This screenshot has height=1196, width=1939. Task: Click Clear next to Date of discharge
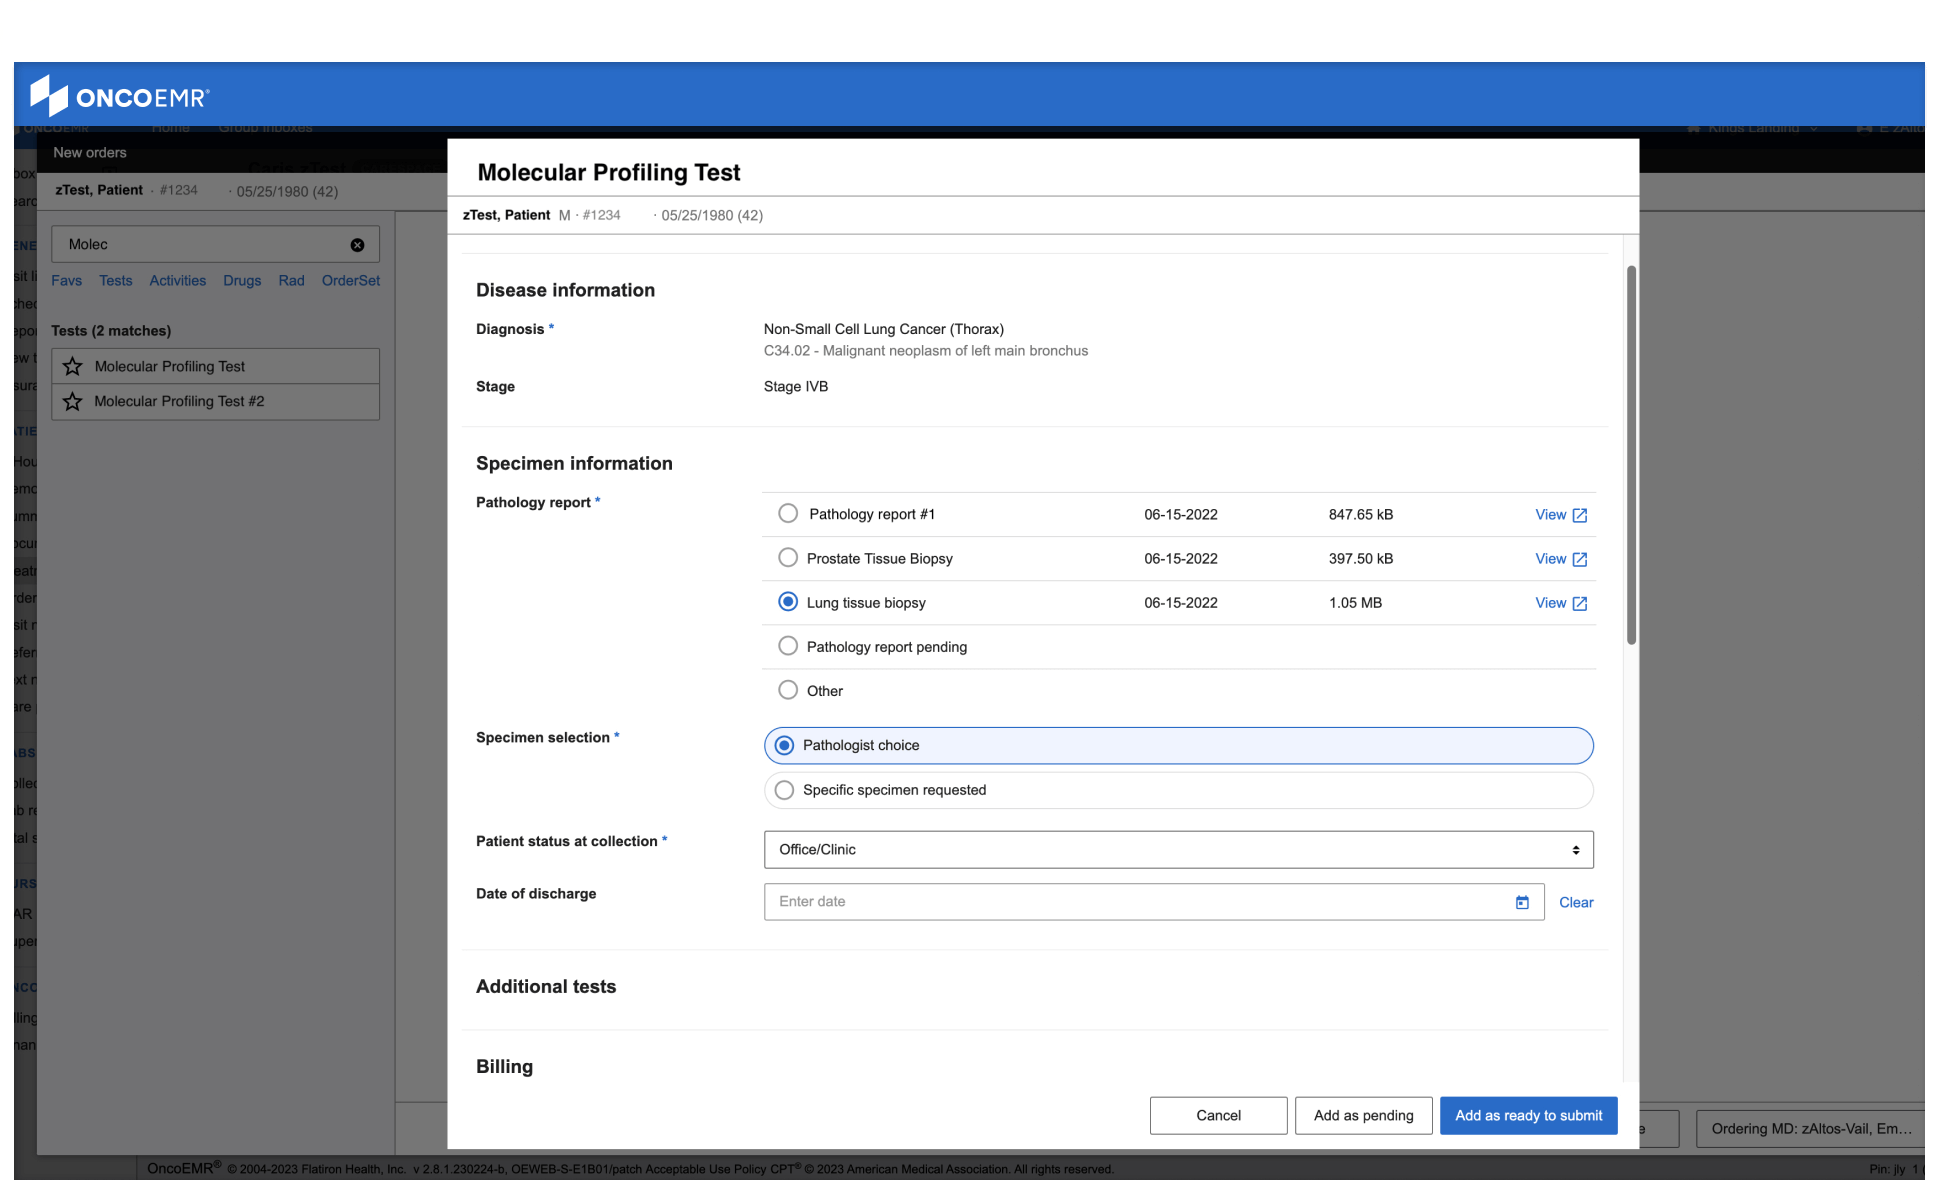pyautogui.click(x=1576, y=901)
